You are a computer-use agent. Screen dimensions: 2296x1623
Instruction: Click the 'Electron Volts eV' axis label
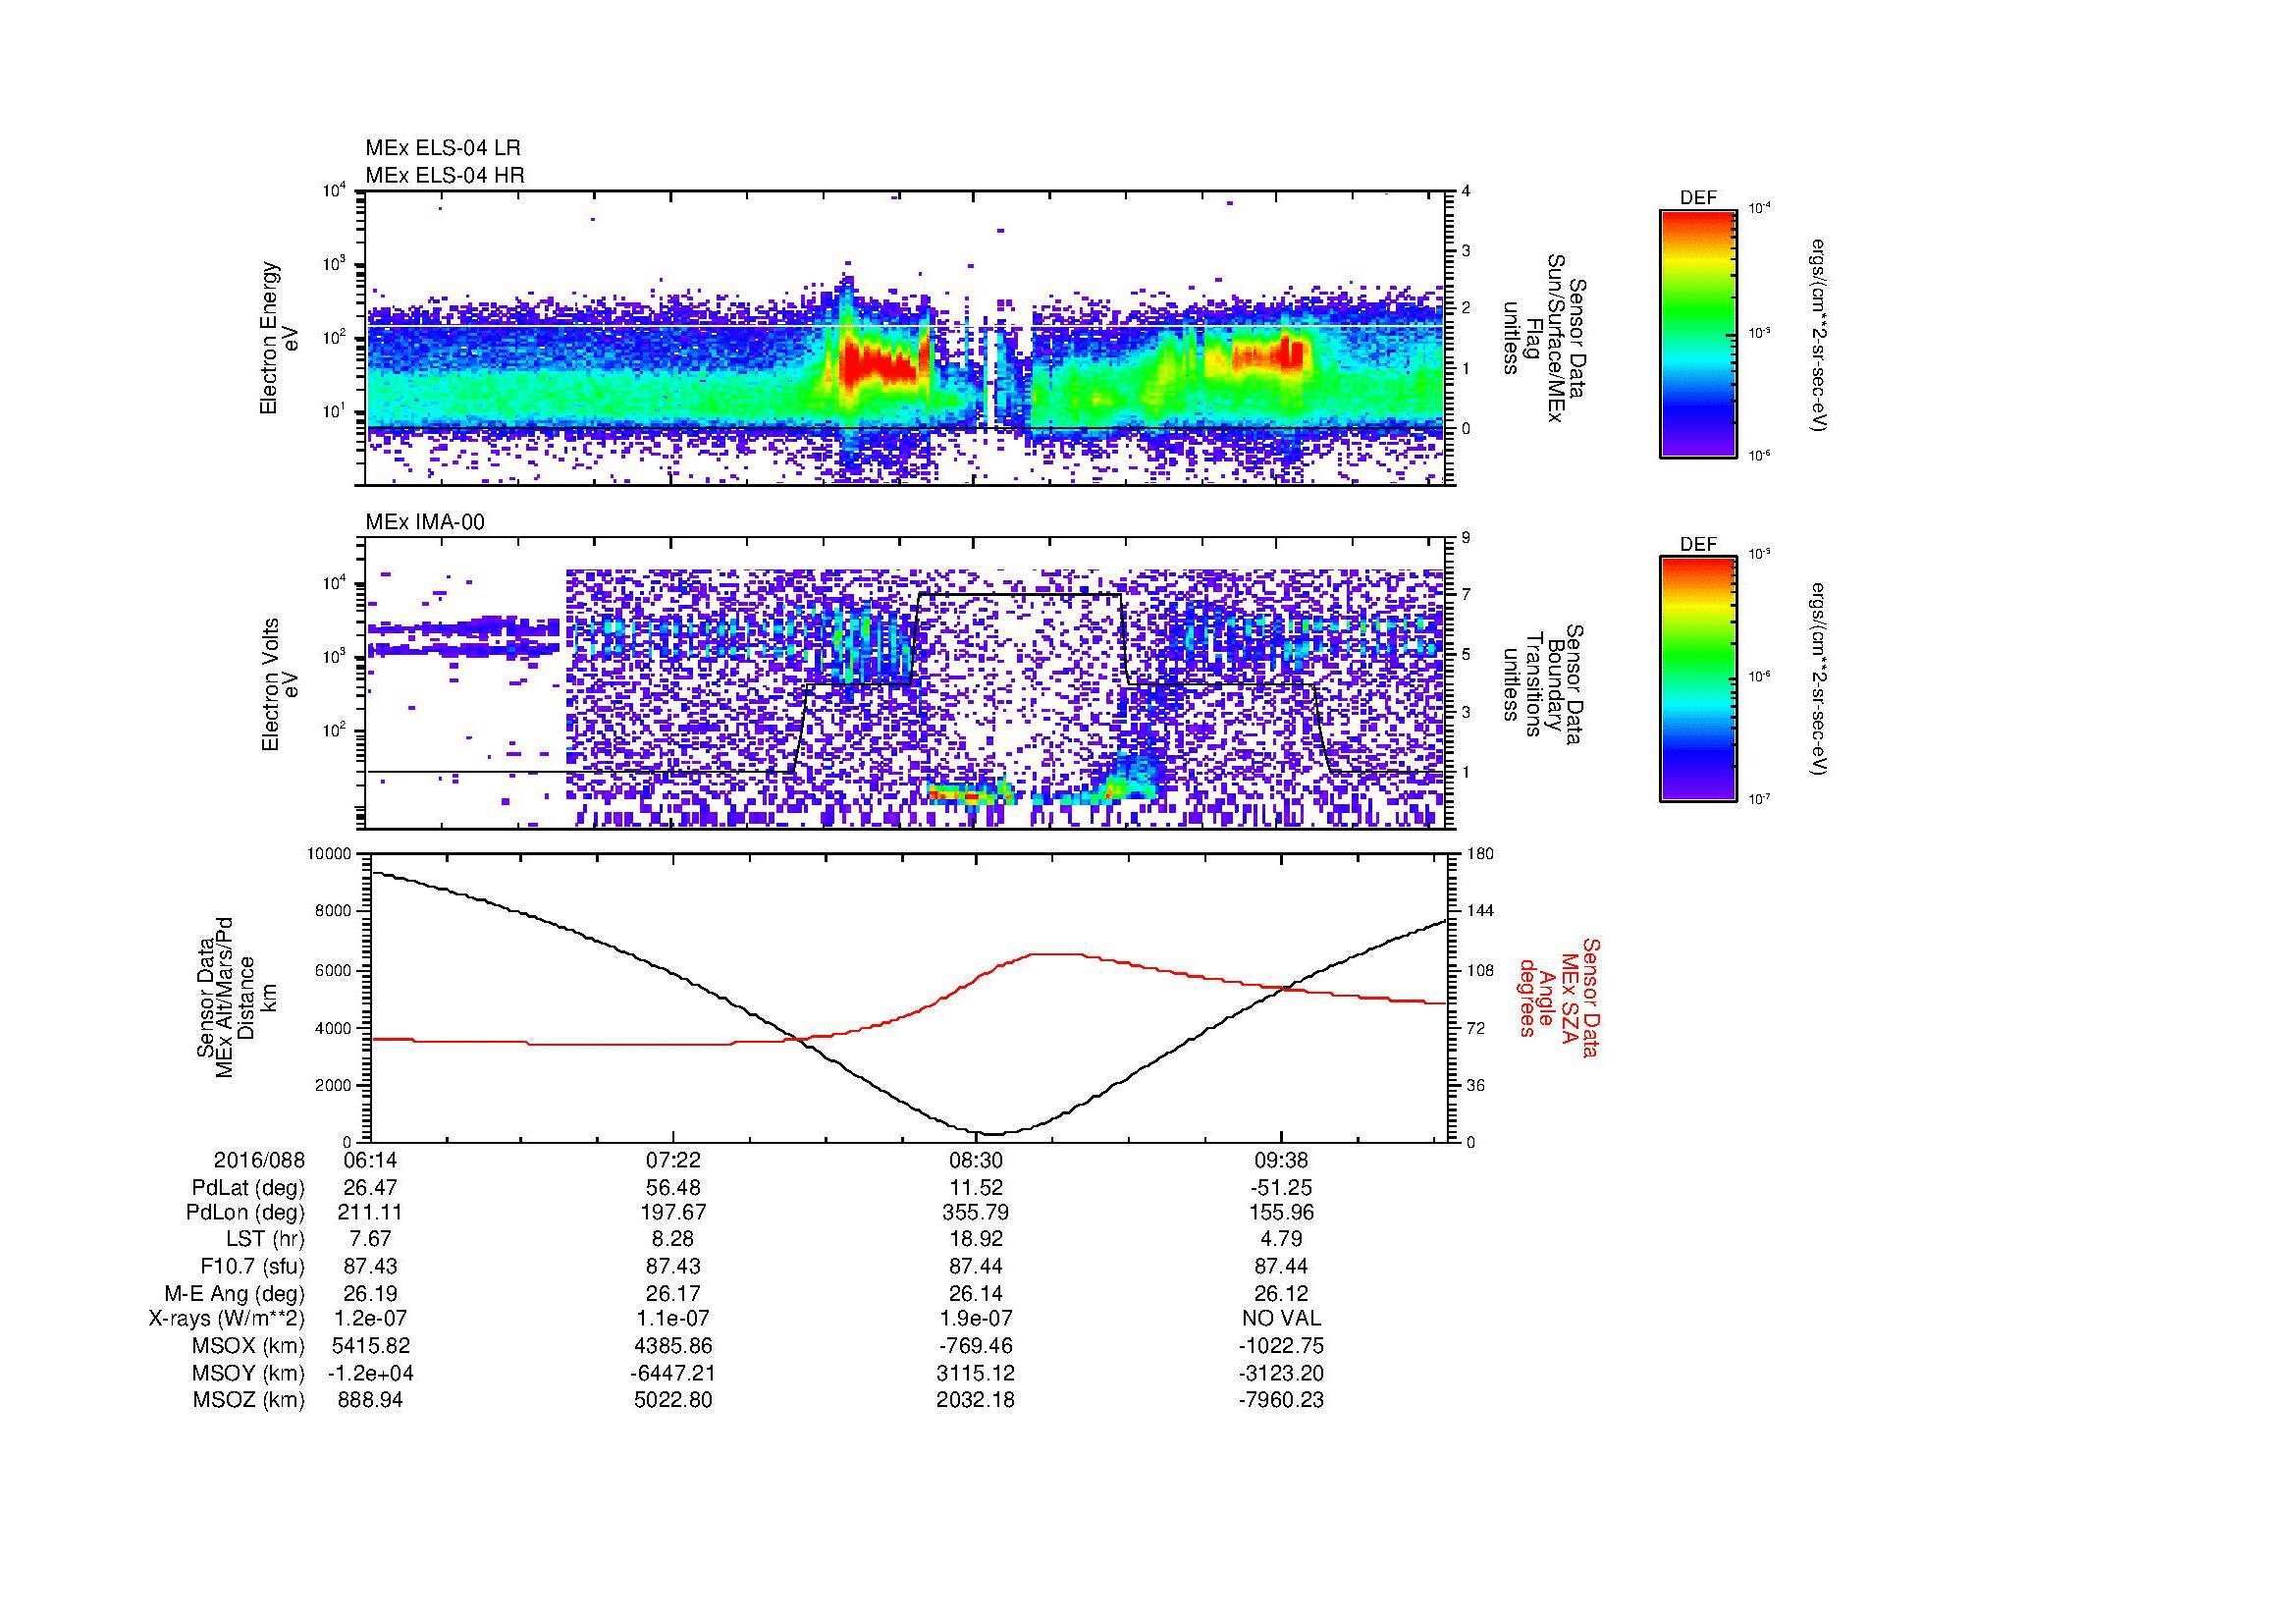pos(279,684)
